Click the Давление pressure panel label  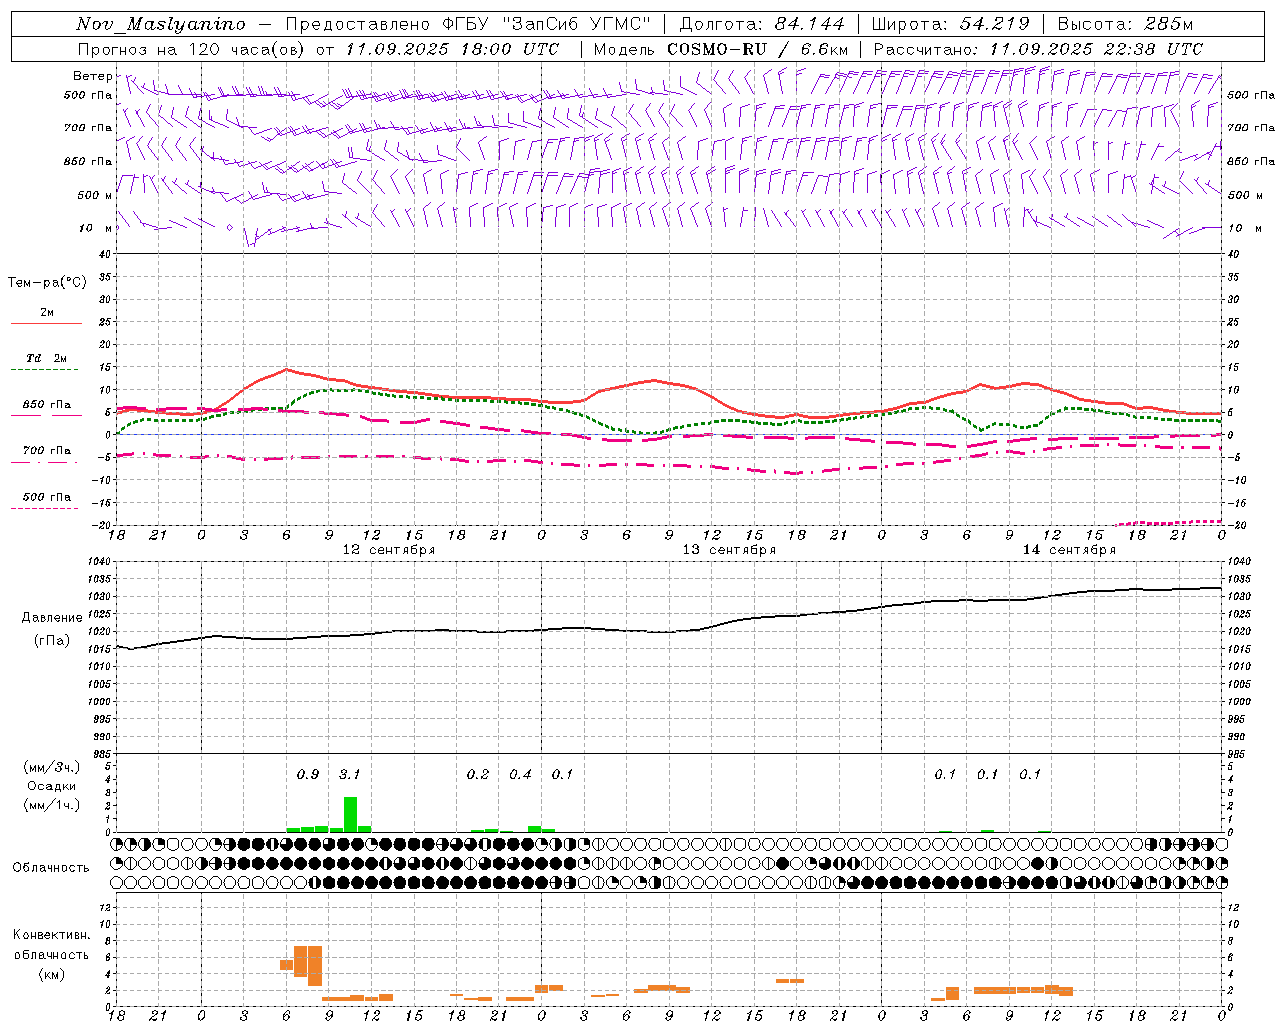pyautogui.click(x=52, y=618)
